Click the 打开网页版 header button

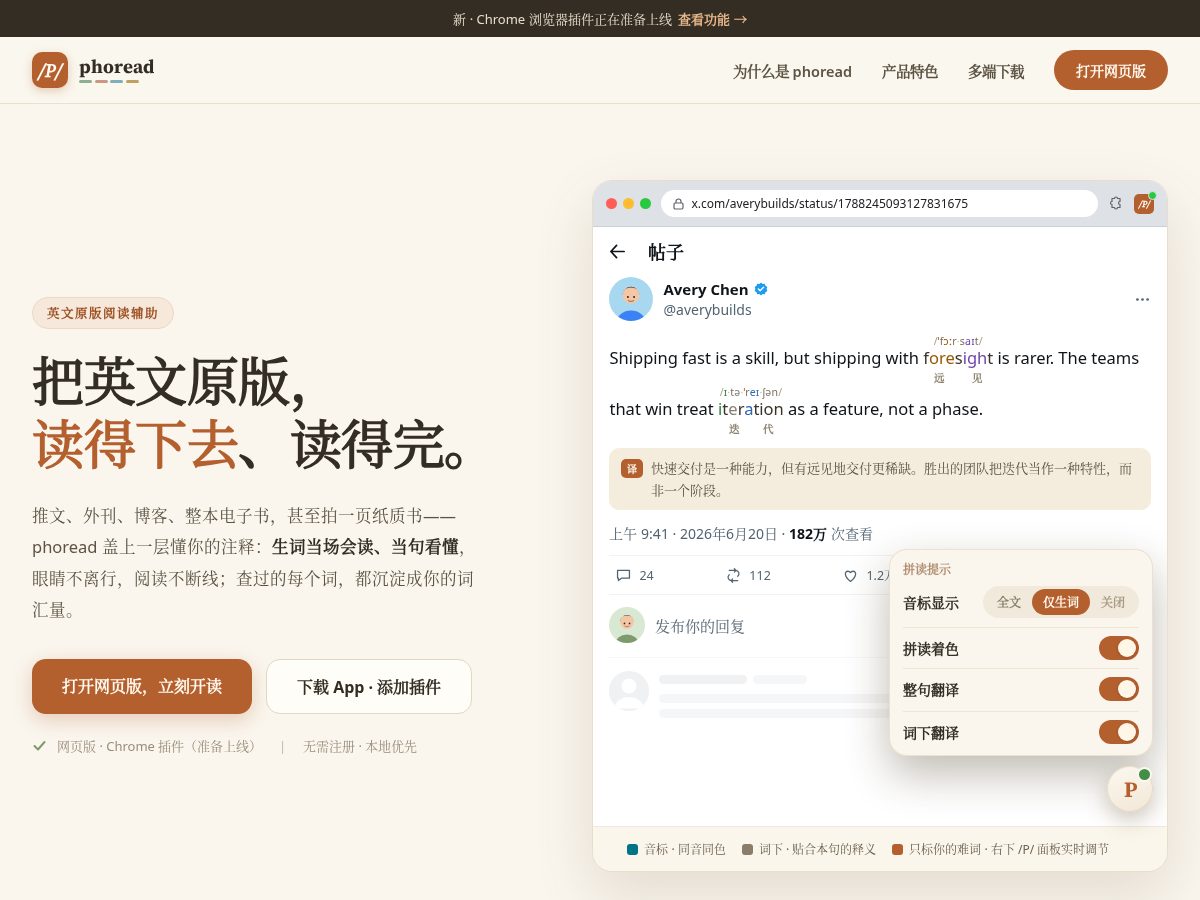pyautogui.click(x=1111, y=70)
